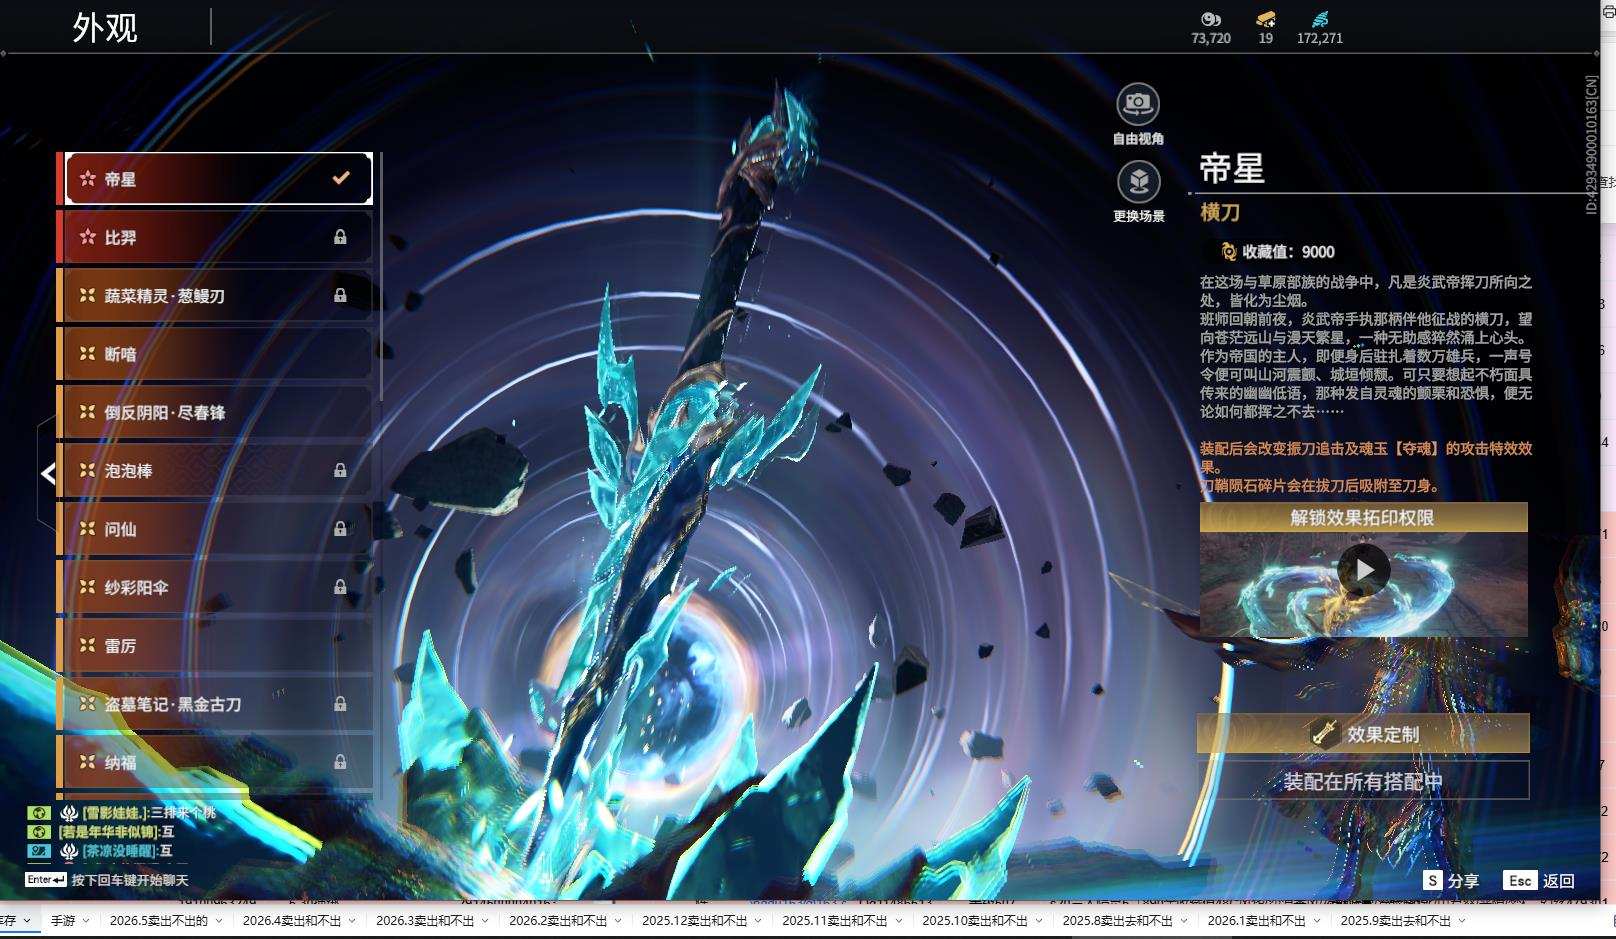Click the gold ticket currency icon above 19

point(1266,19)
